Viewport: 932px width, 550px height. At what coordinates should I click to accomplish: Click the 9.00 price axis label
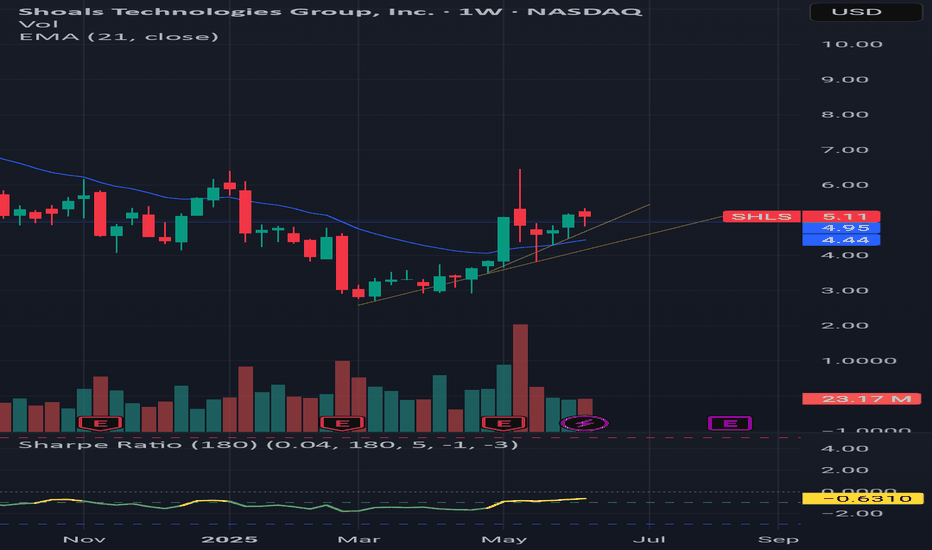(x=845, y=80)
